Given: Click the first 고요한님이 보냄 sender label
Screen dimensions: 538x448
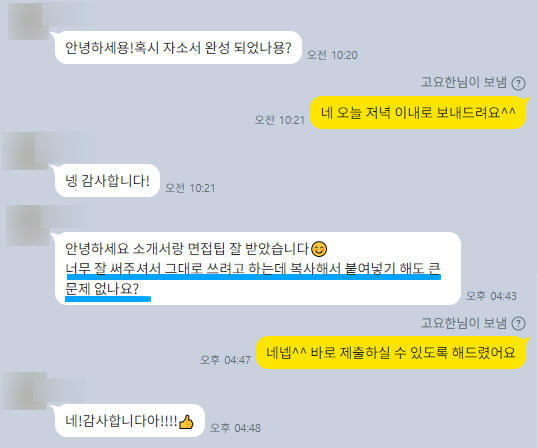Looking at the screenshot, I should (x=464, y=83).
